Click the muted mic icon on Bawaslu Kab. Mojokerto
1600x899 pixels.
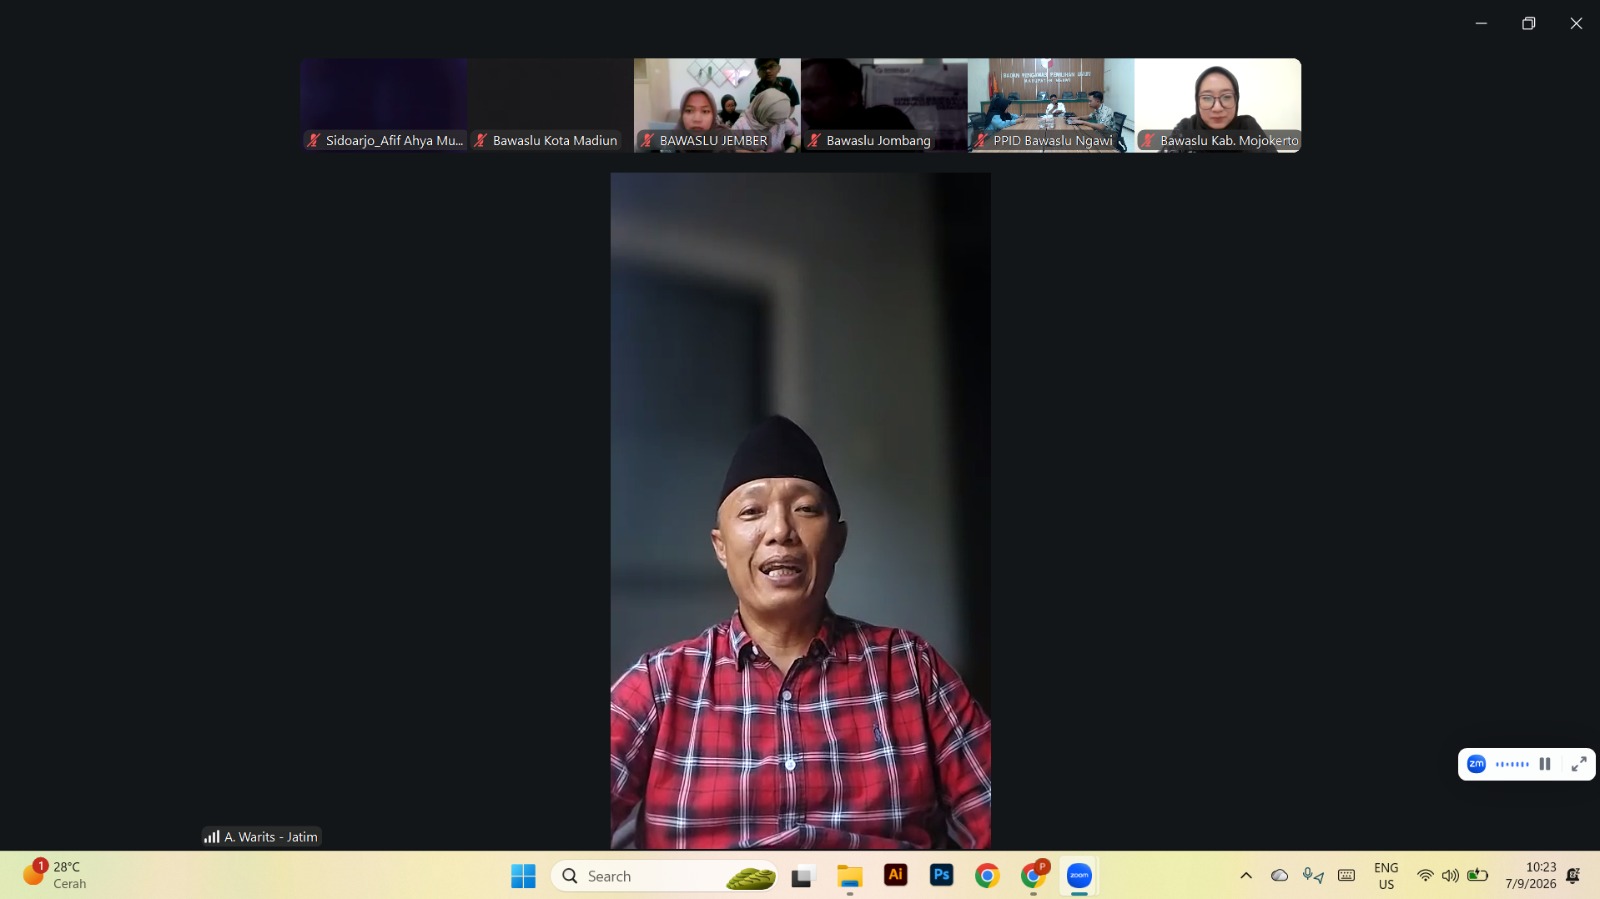[x=1149, y=140]
